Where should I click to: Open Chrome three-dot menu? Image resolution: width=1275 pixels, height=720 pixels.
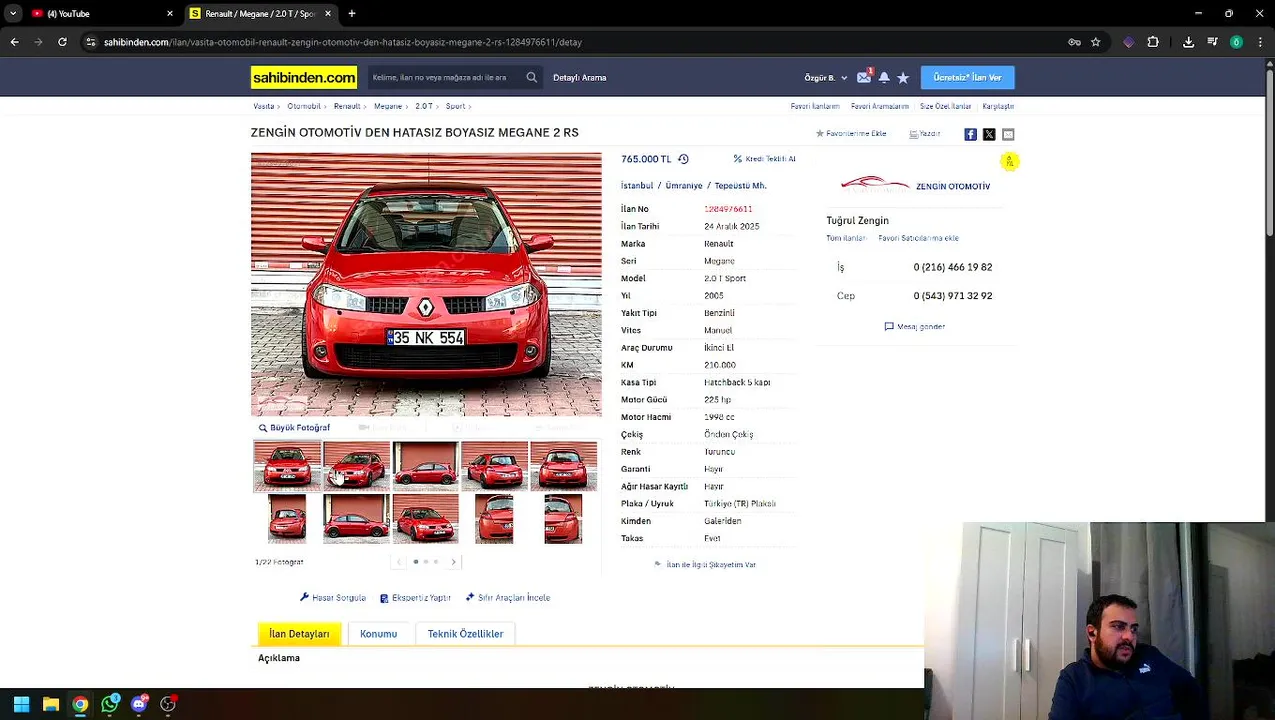1260,42
